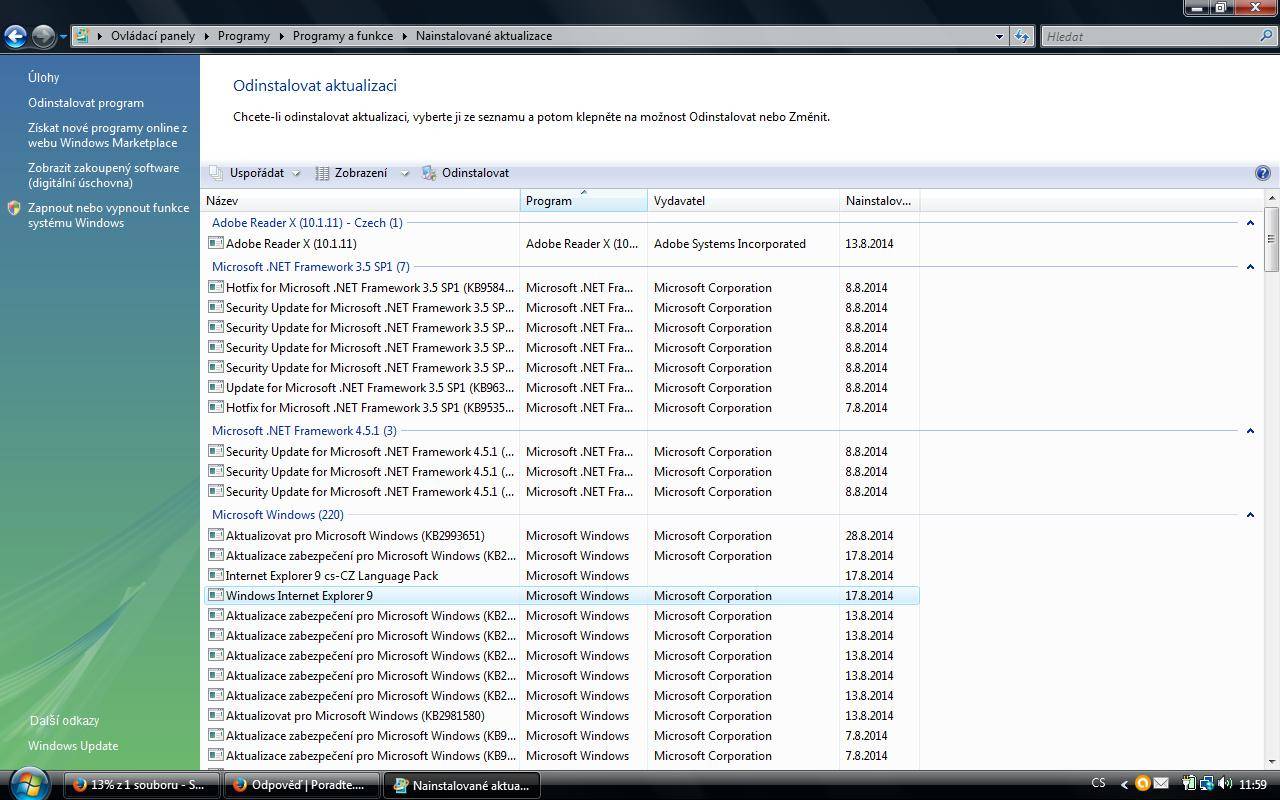Screen dimensions: 1280x800
Task: Open Programy a funkce breadcrumb
Action: click(343, 36)
